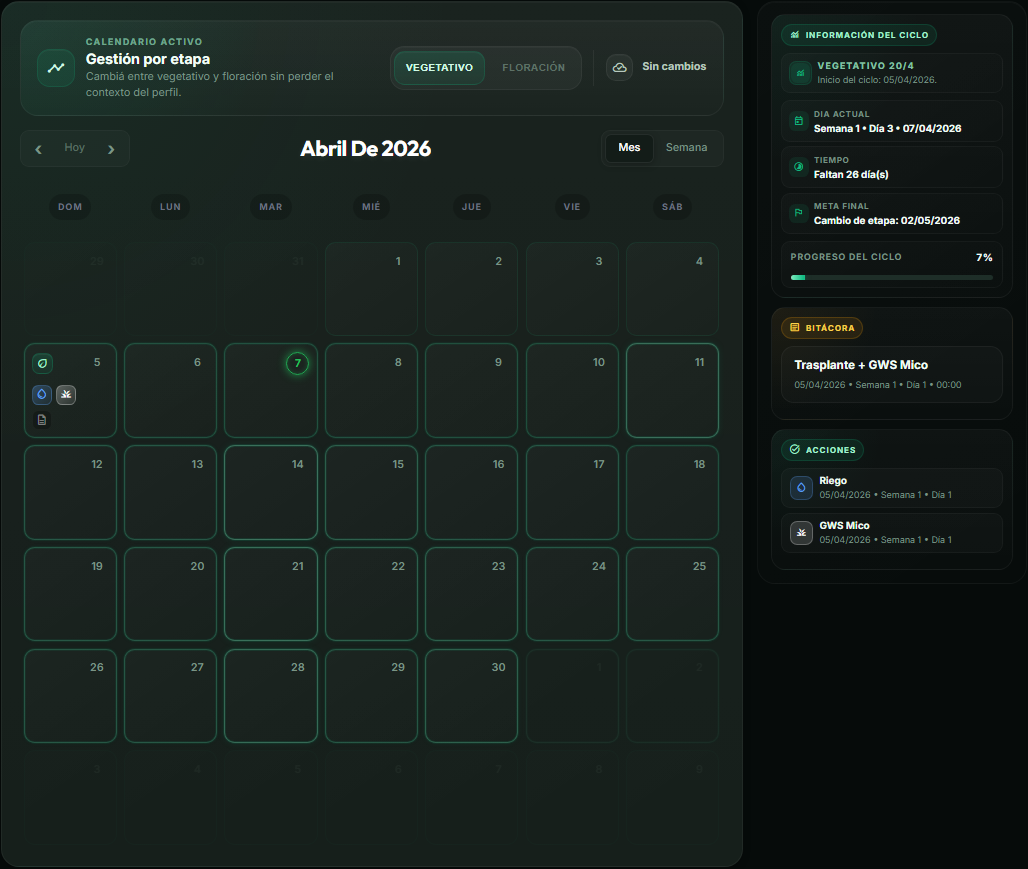Switch to the Semana view tab

[x=687, y=147]
